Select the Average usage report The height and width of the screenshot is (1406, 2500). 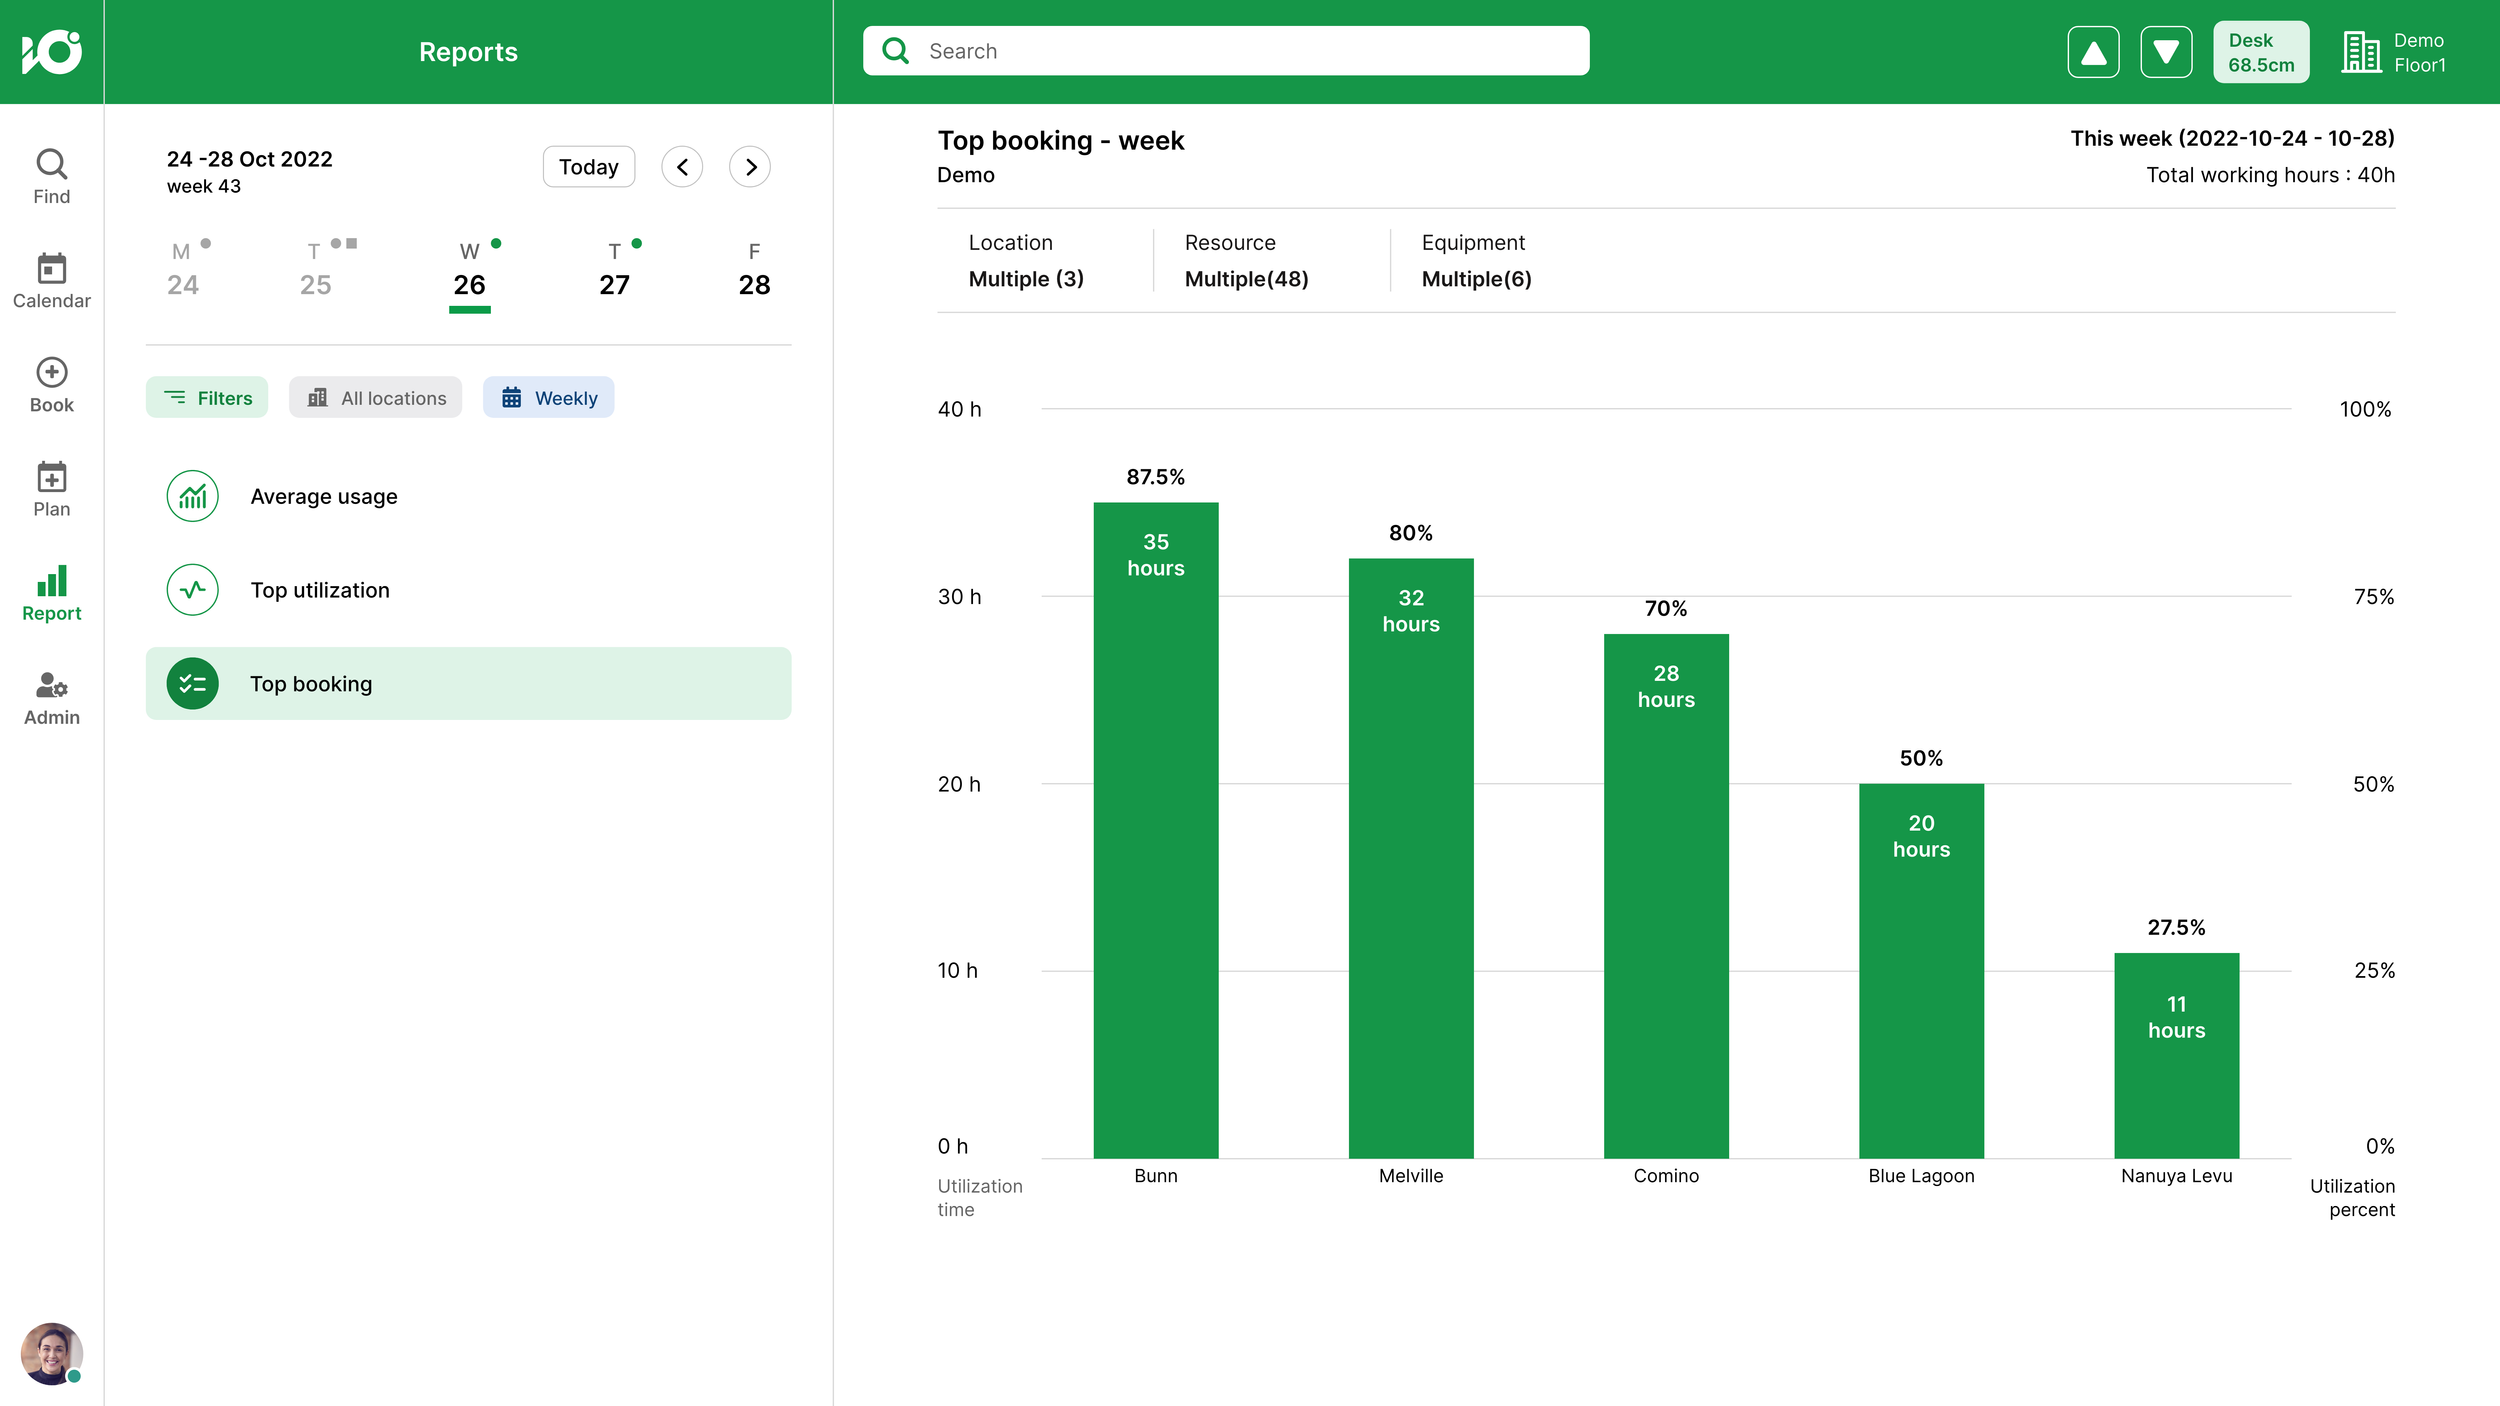coord(468,496)
